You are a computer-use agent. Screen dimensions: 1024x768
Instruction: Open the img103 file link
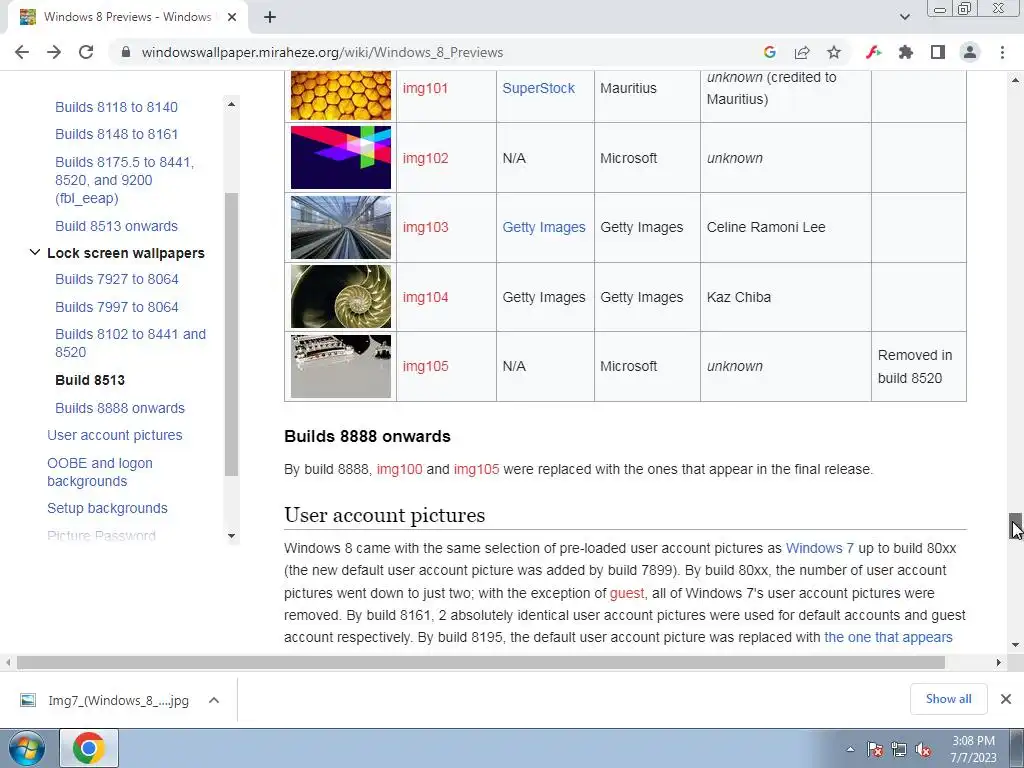coord(425,227)
